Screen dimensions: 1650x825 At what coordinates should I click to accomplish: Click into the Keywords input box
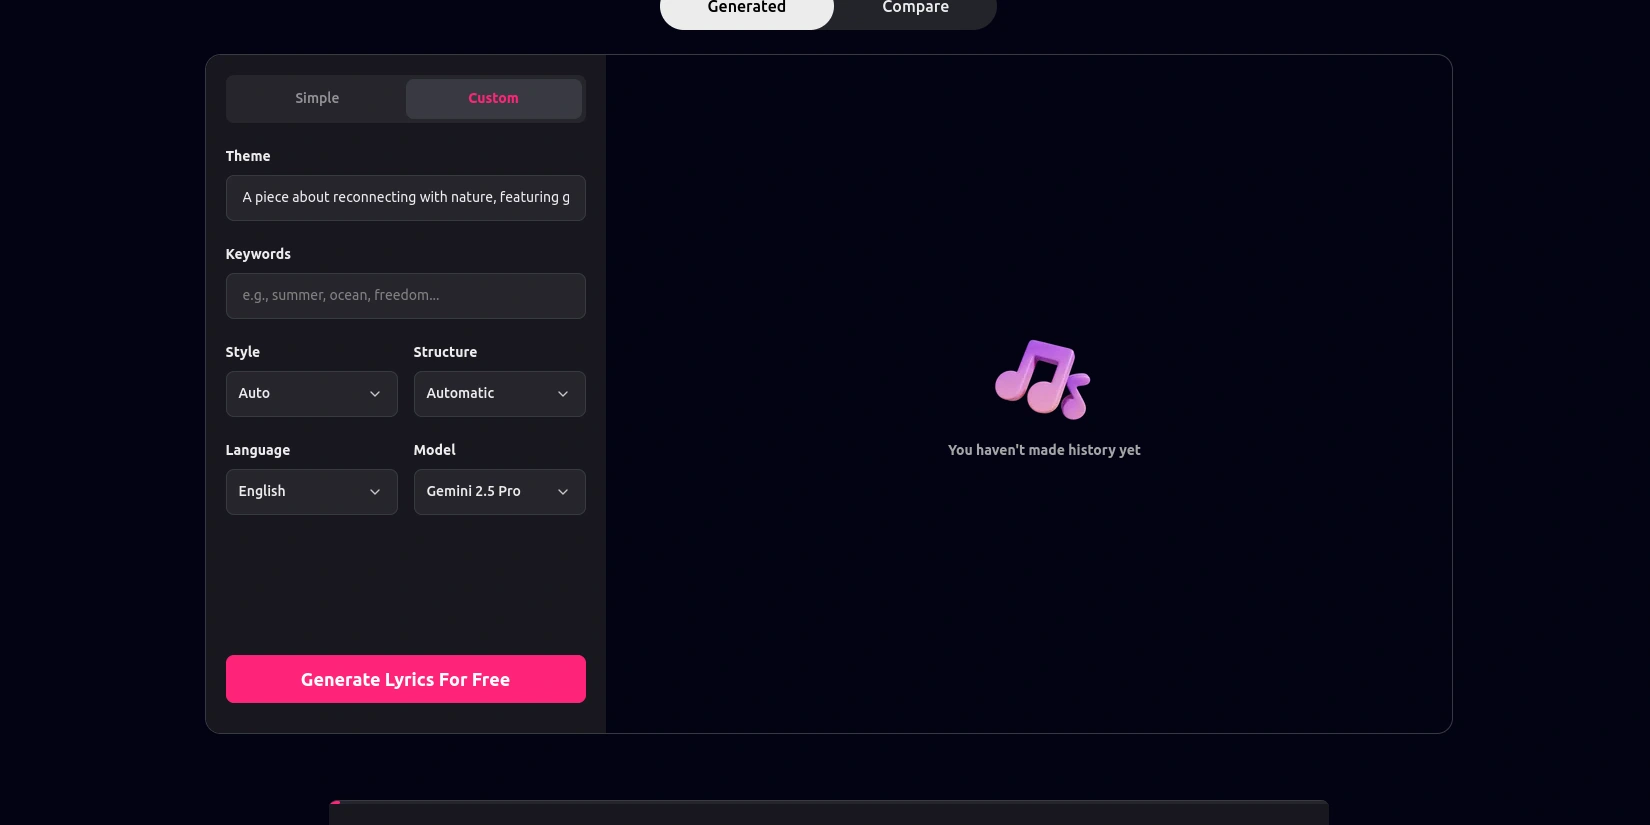pyautogui.click(x=405, y=296)
